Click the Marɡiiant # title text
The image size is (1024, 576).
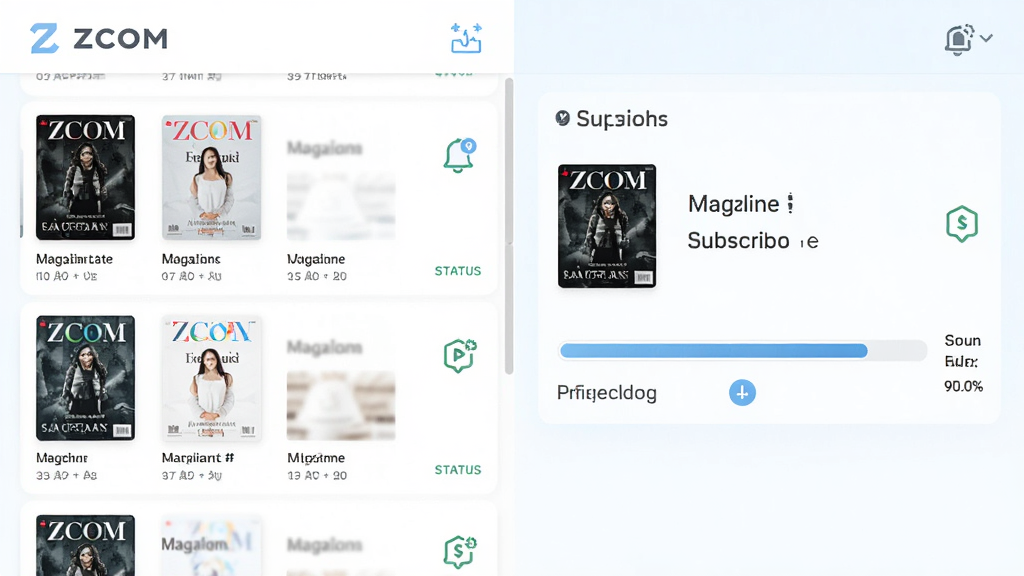(x=198, y=458)
